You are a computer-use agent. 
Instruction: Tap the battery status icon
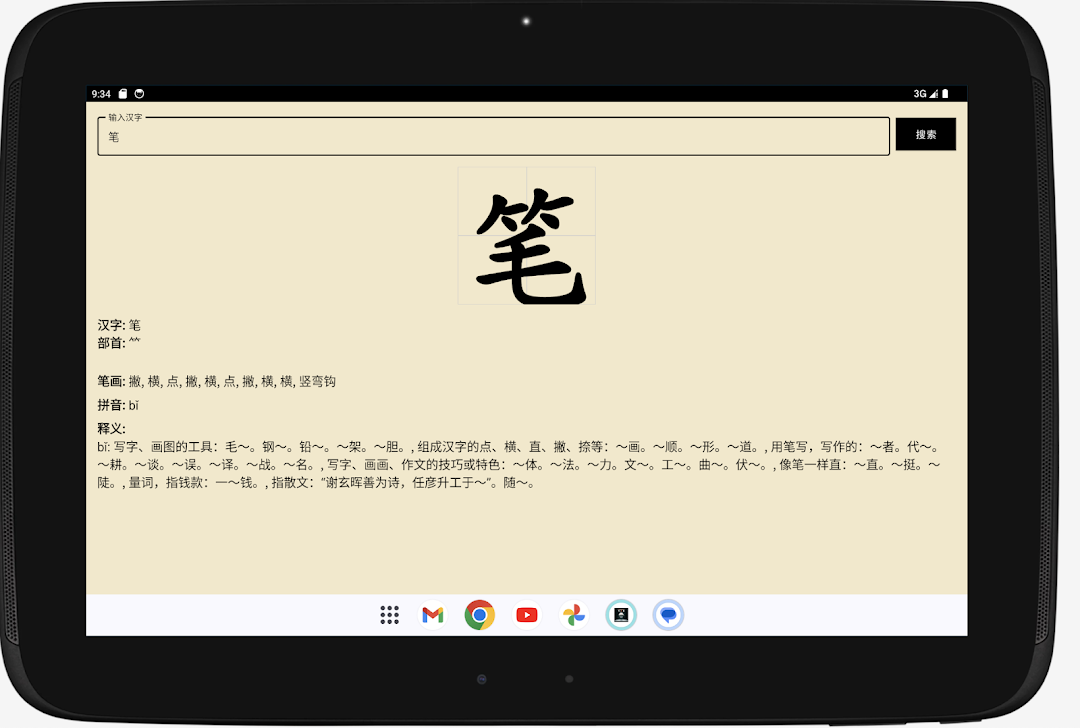pyautogui.click(x=945, y=94)
